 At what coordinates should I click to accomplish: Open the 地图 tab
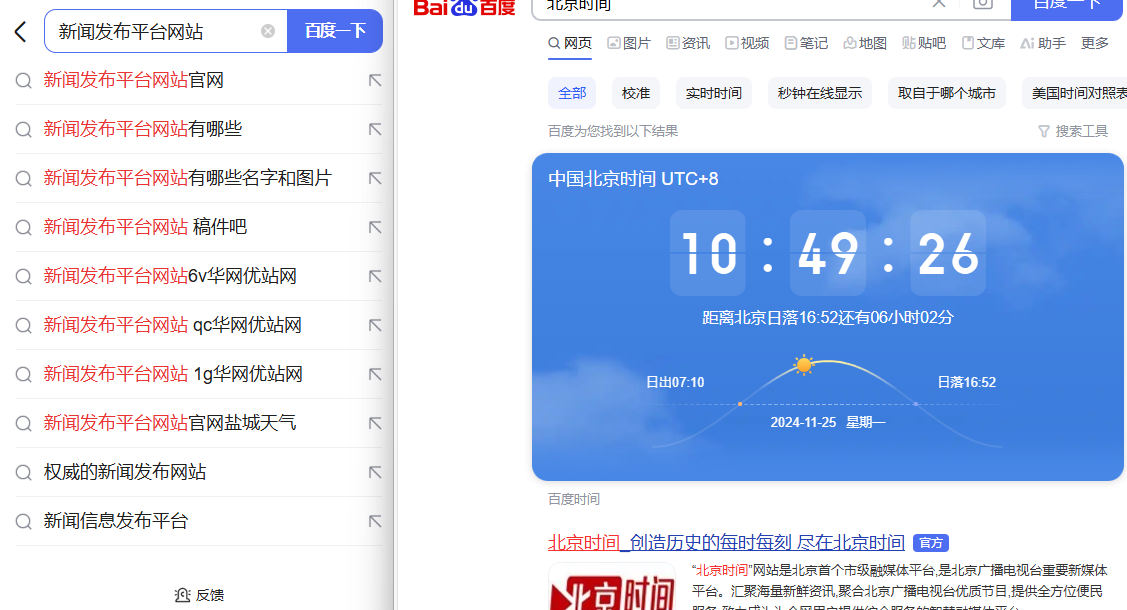(865, 43)
